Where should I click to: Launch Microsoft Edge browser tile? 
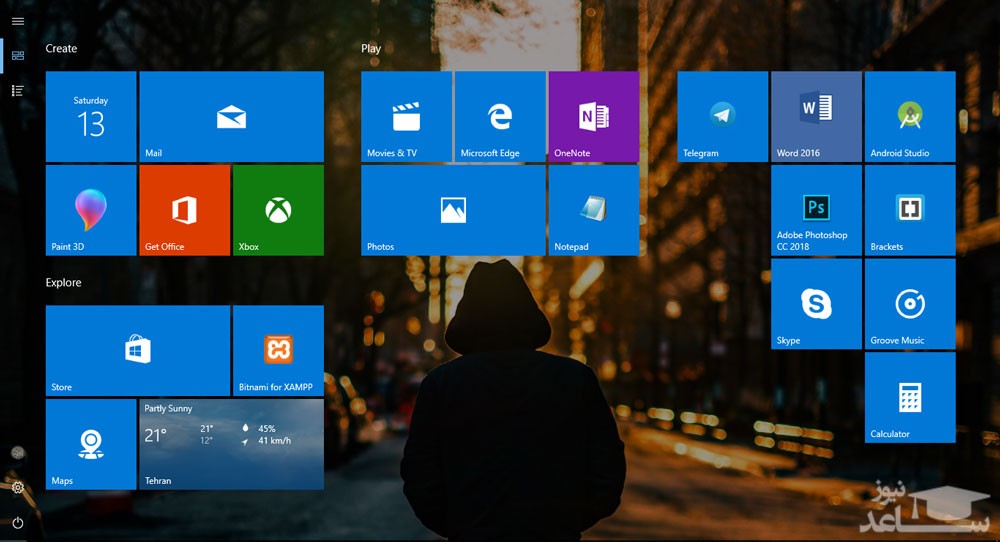click(500, 116)
